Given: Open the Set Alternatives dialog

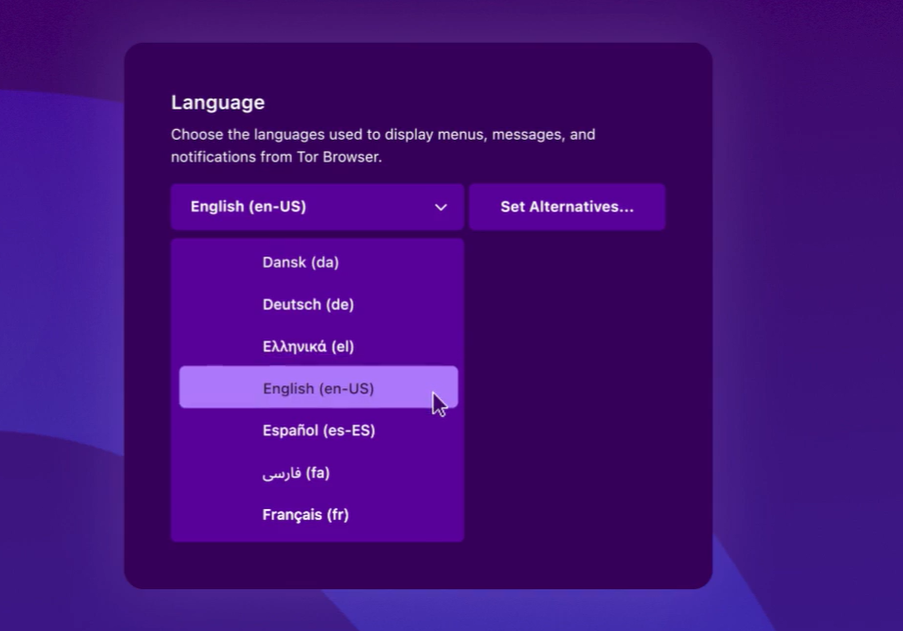Looking at the screenshot, I should coord(566,207).
